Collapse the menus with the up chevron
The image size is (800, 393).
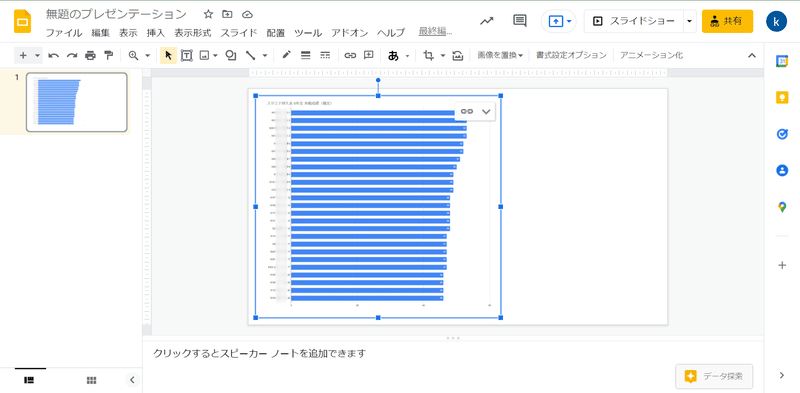pyautogui.click(x=752, y=56)
